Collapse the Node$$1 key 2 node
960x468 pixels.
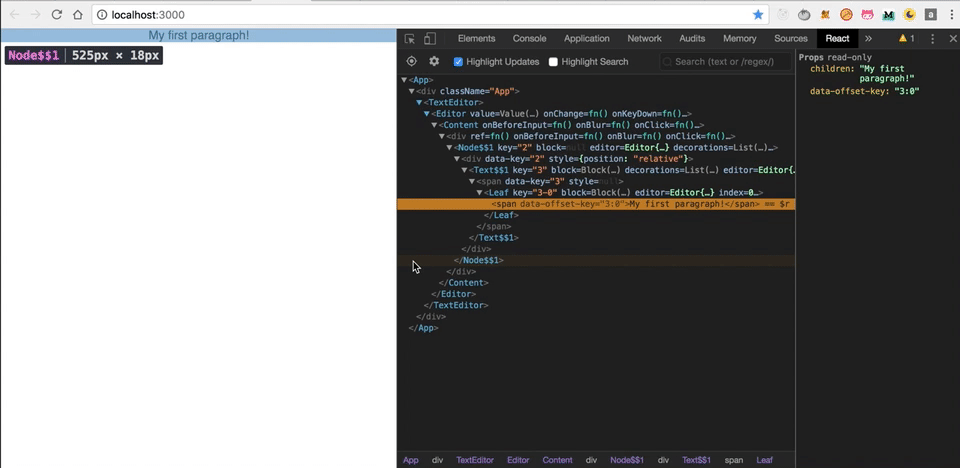[x=449, y=148]
